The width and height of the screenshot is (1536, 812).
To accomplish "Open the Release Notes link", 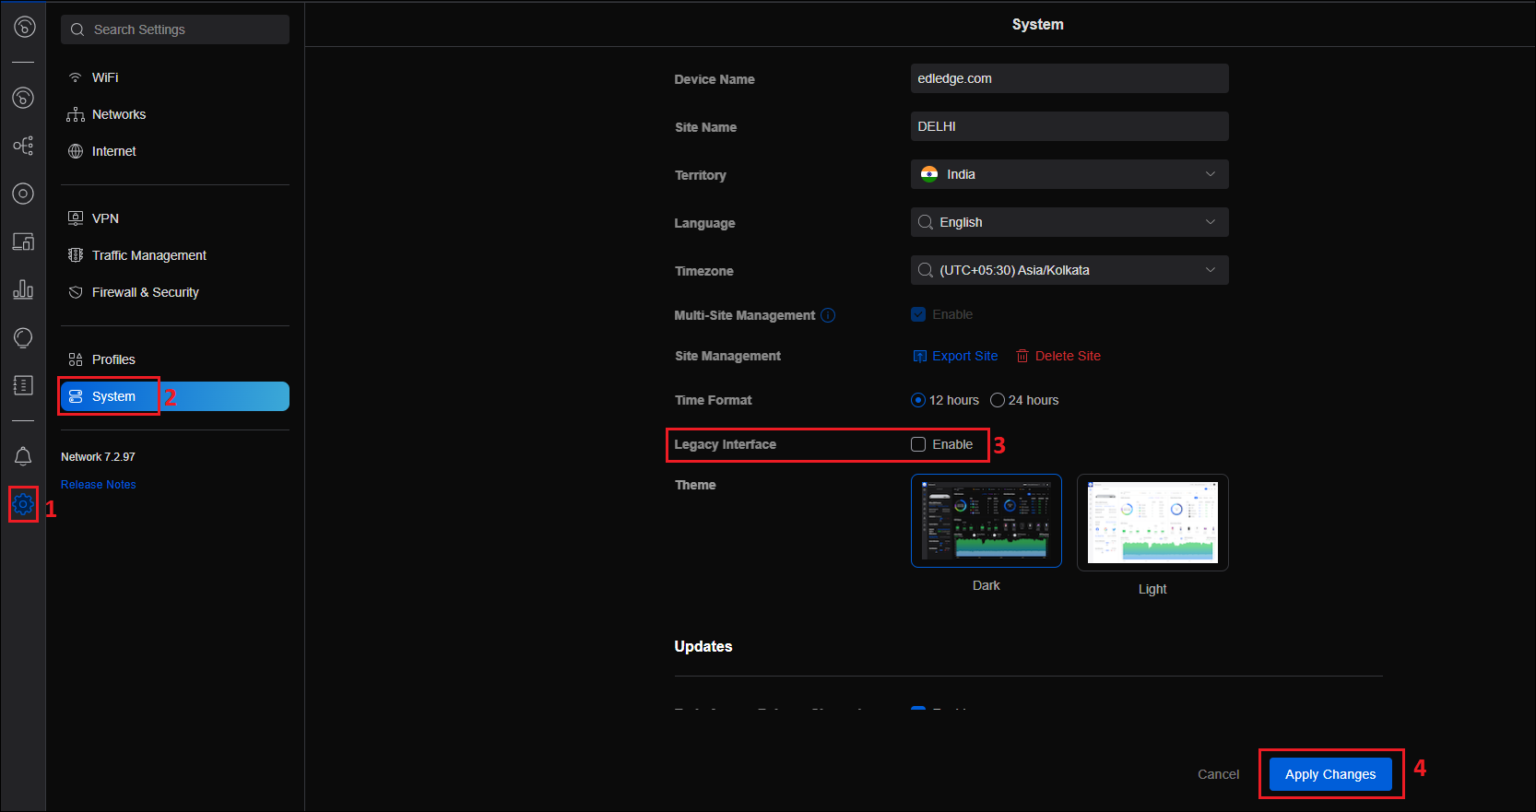I will coord(98,484).
